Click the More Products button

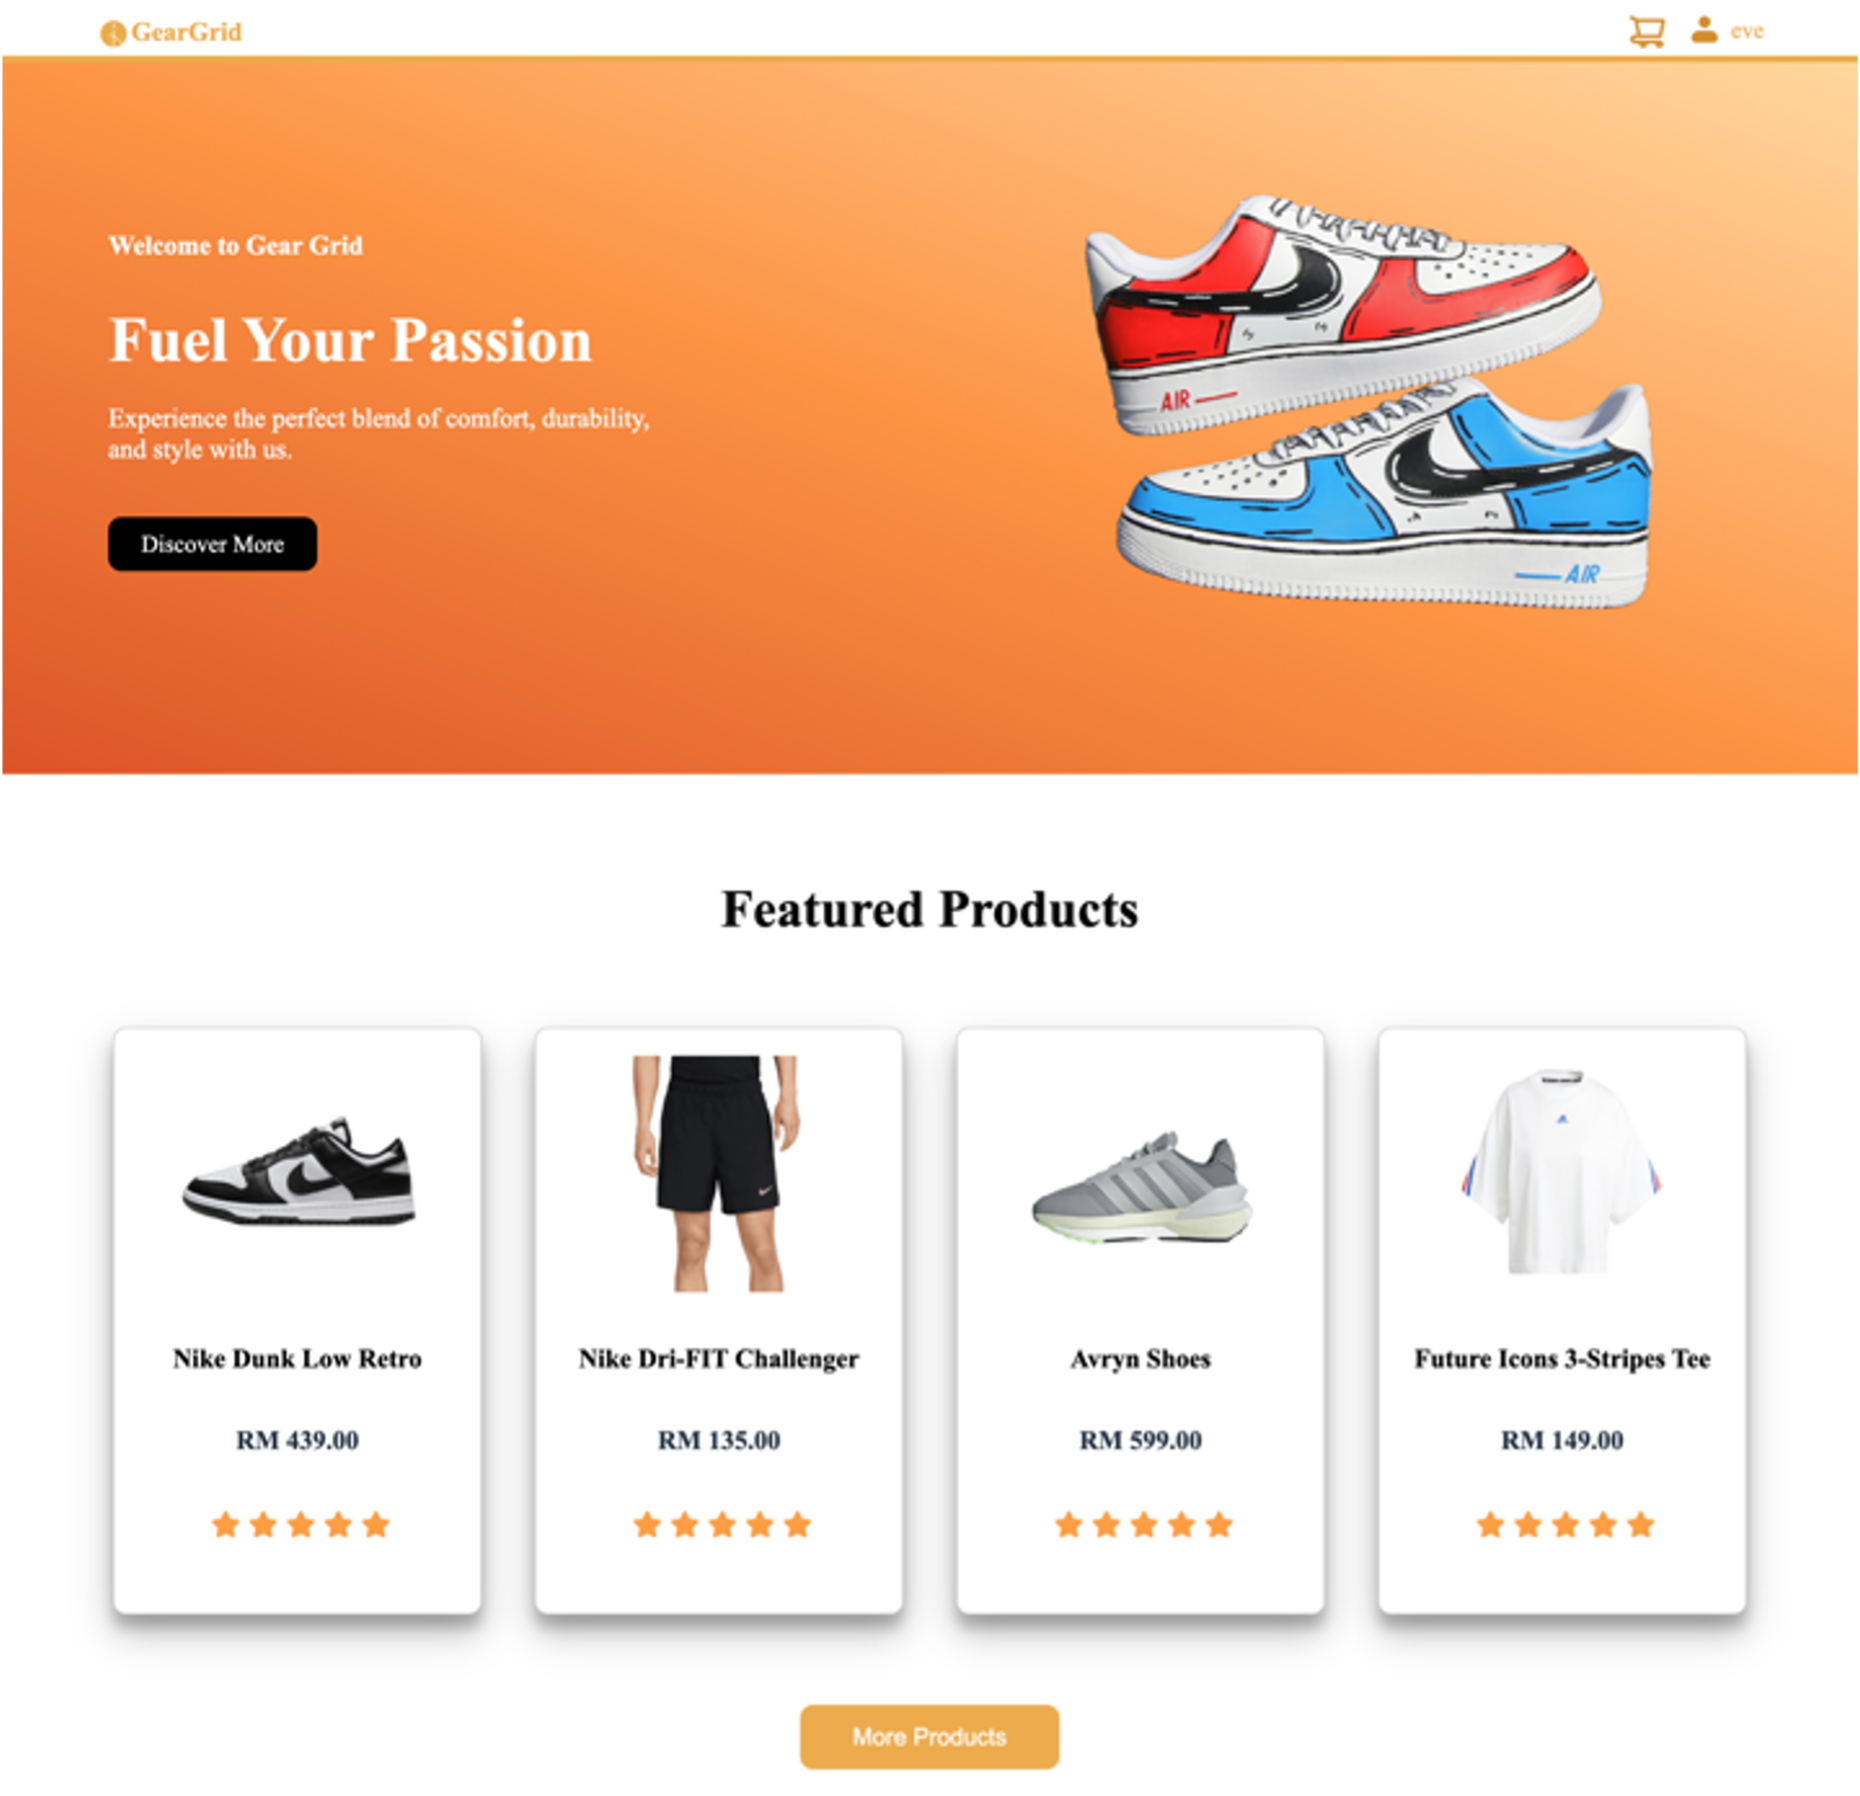click(929, 1736)
